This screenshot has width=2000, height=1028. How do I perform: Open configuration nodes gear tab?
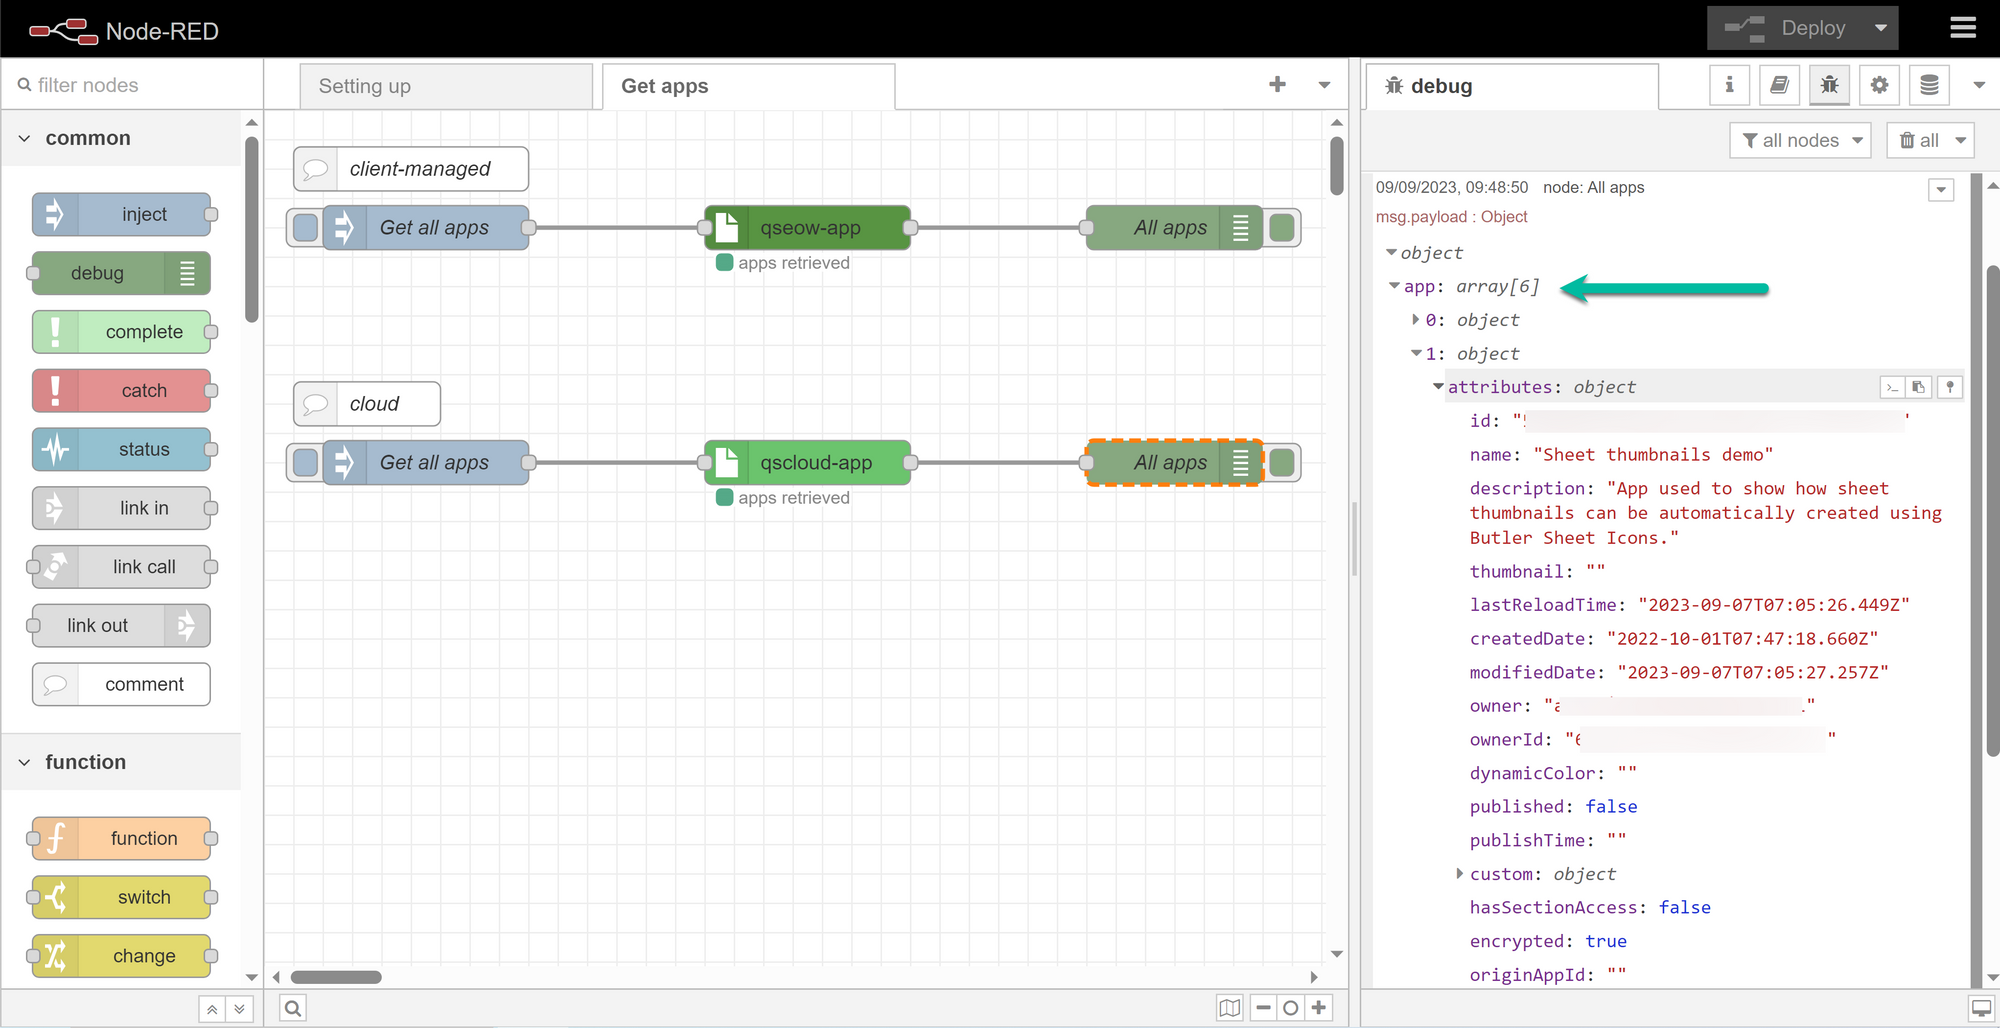[1879, 85]
